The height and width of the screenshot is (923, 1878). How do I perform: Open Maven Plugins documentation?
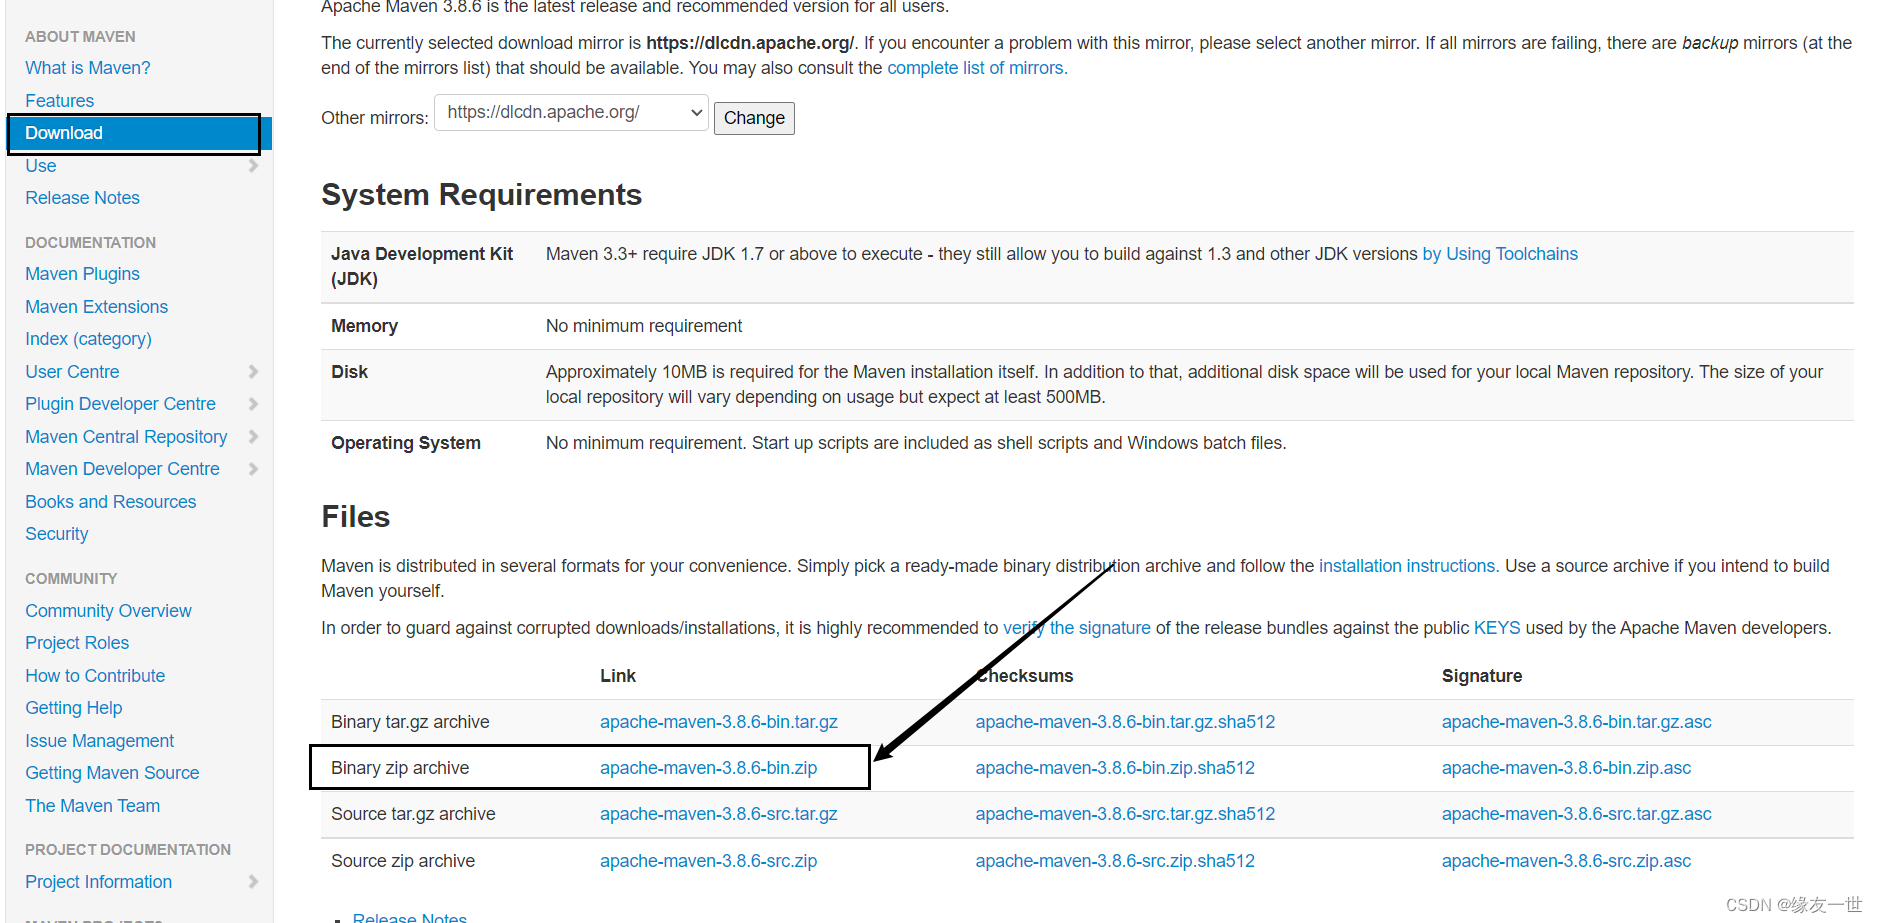(x=82, y=274)
